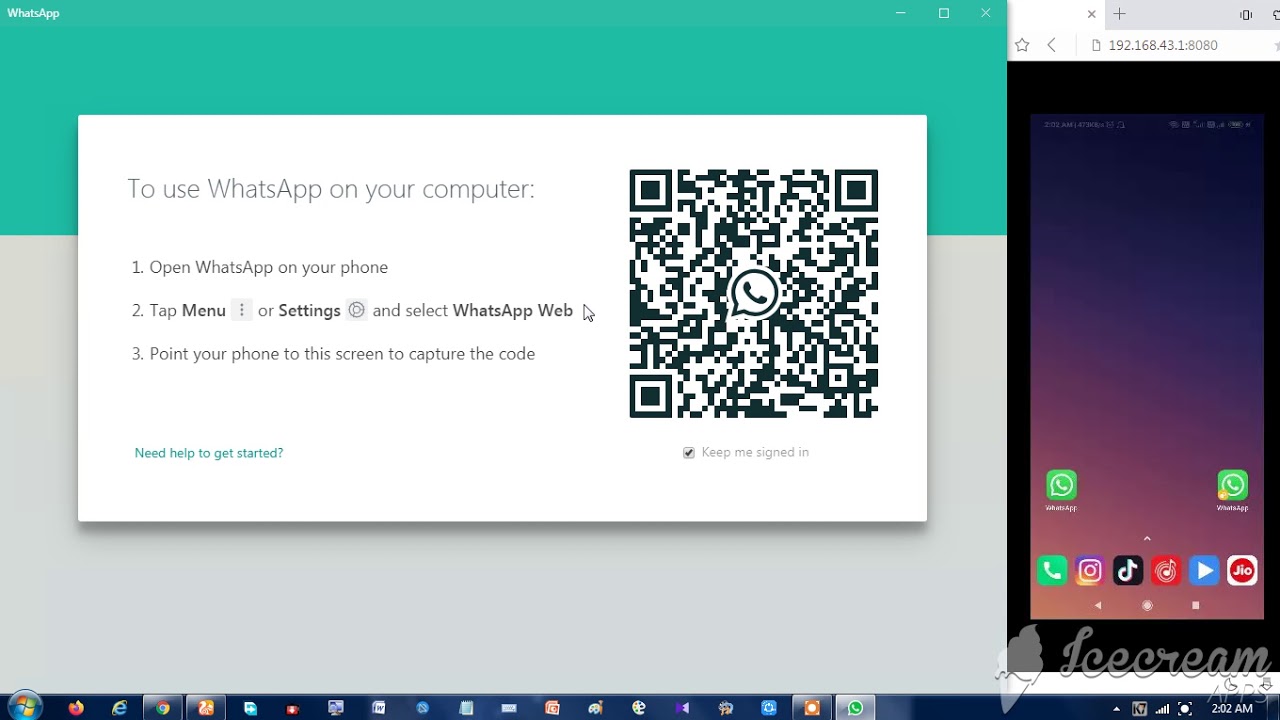This screenshot has height=720, width=1280.
Task: Open the blue Play app in phone dock
Action: pos(1204,570)
